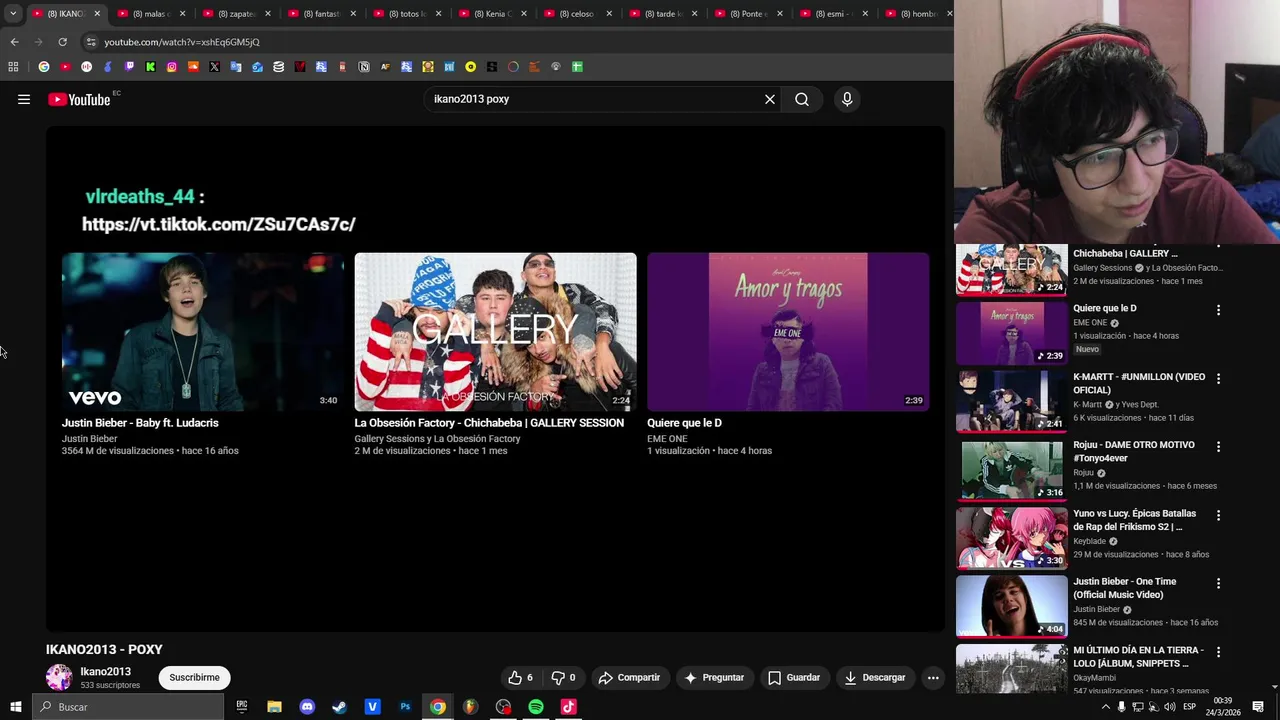Open options for MI ÚLTIMO DÍA EN LA TIERRA

tap(1218, 652)
